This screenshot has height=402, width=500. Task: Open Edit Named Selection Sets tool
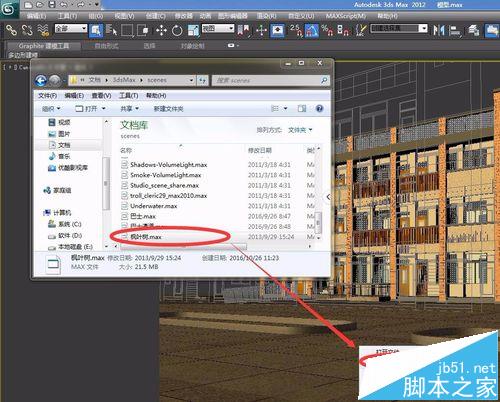pyautogui.click(x=360, y=30)
